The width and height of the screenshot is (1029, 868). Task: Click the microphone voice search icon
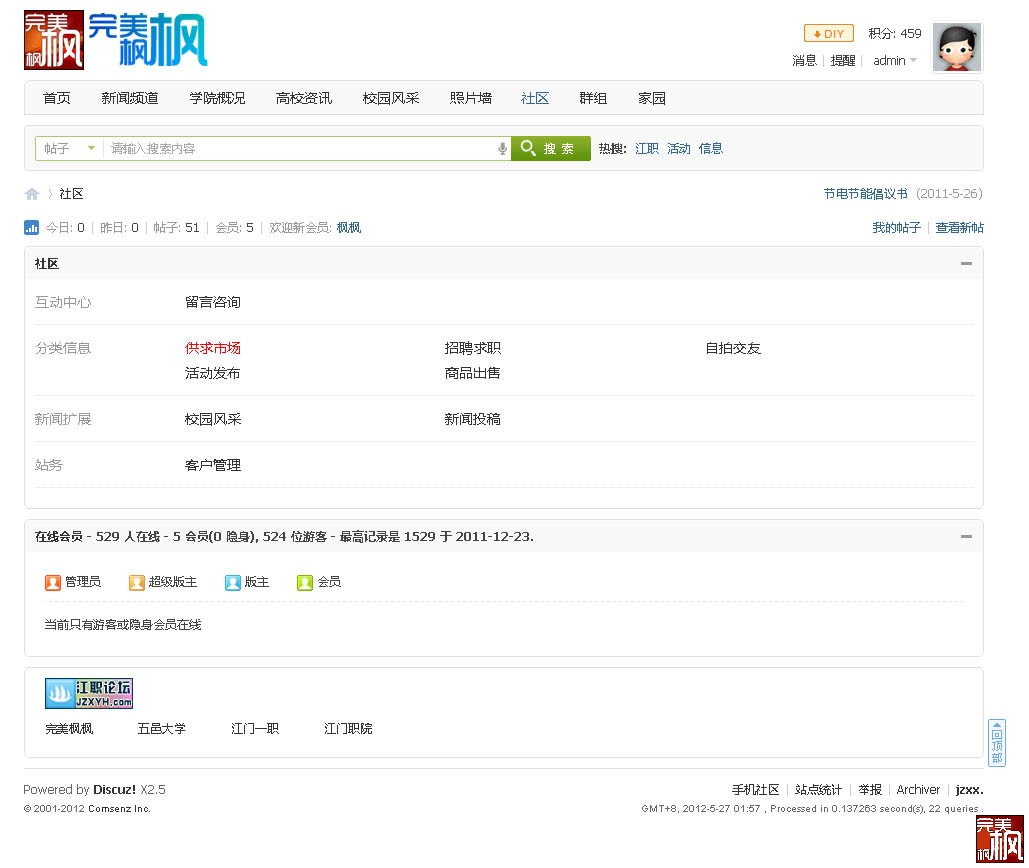pos(502,149)
